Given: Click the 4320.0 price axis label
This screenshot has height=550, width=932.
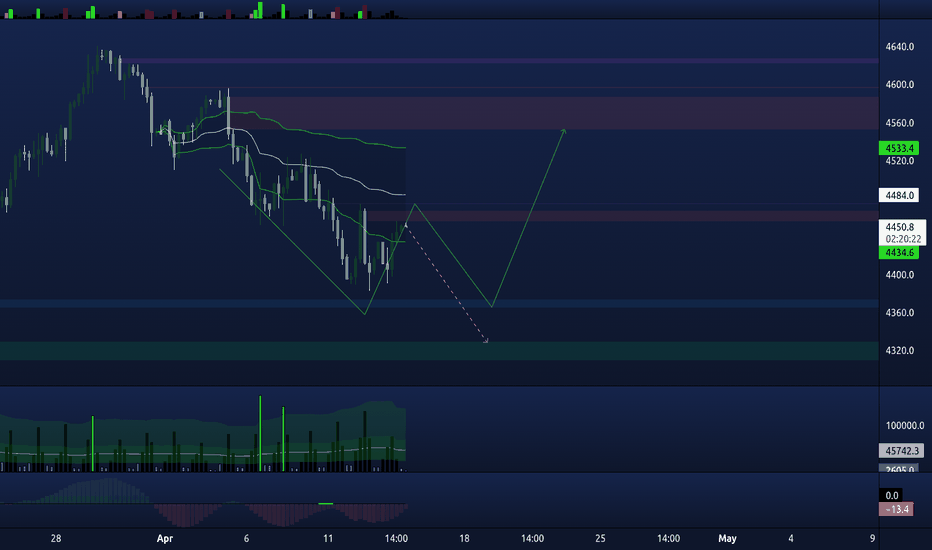Looking at the screenshot, I should pos(899,350).
